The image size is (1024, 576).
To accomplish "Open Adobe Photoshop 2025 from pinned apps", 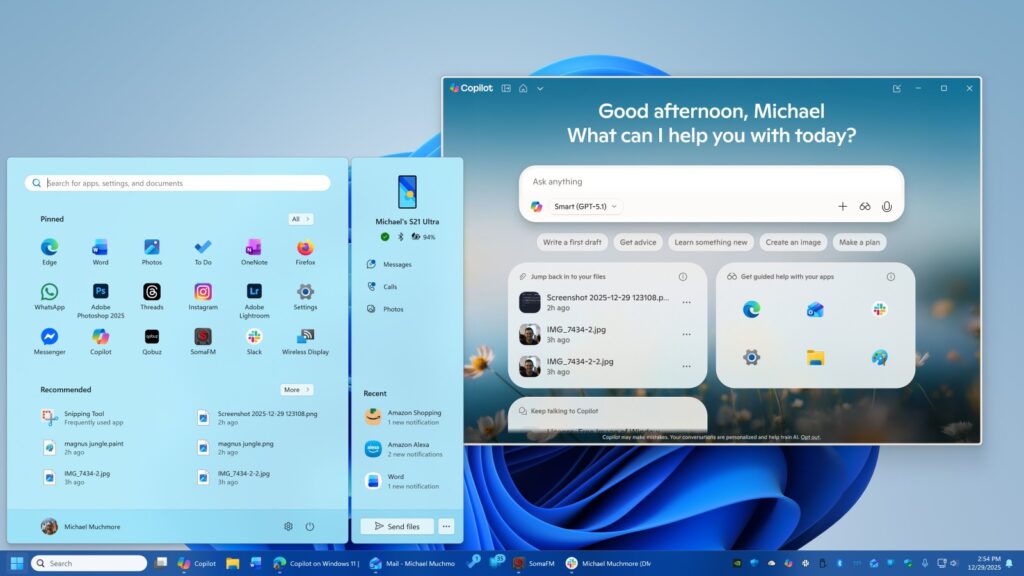I will point(100,292).
